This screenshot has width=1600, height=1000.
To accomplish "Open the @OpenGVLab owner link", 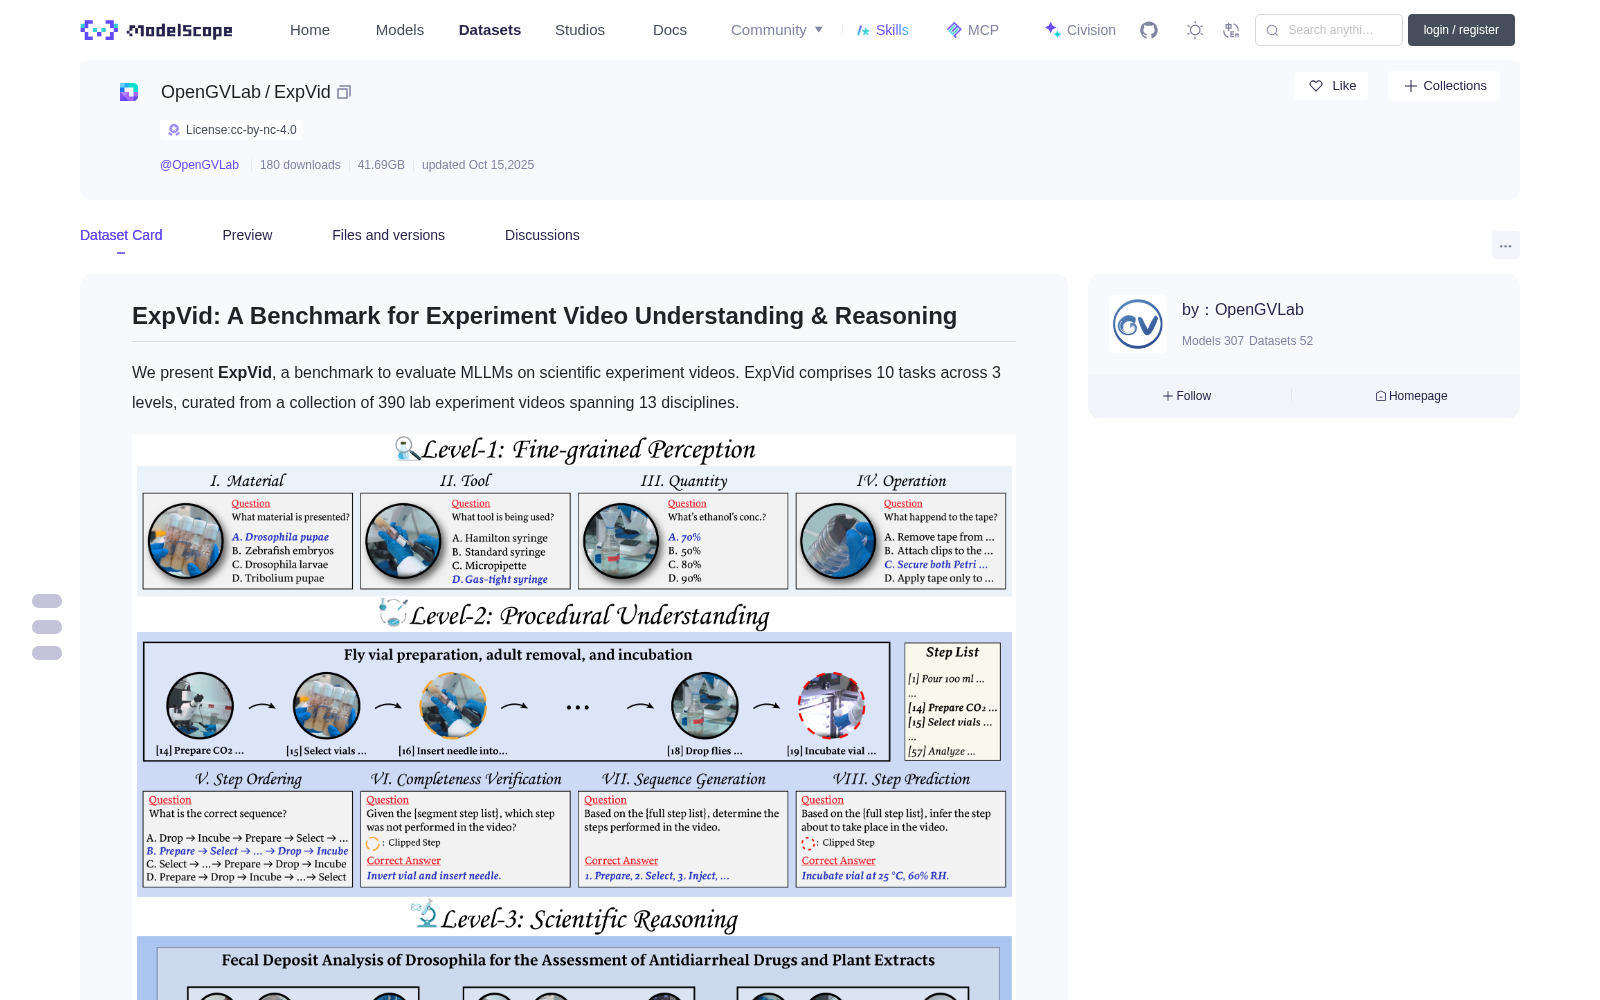I will point(199,165).
